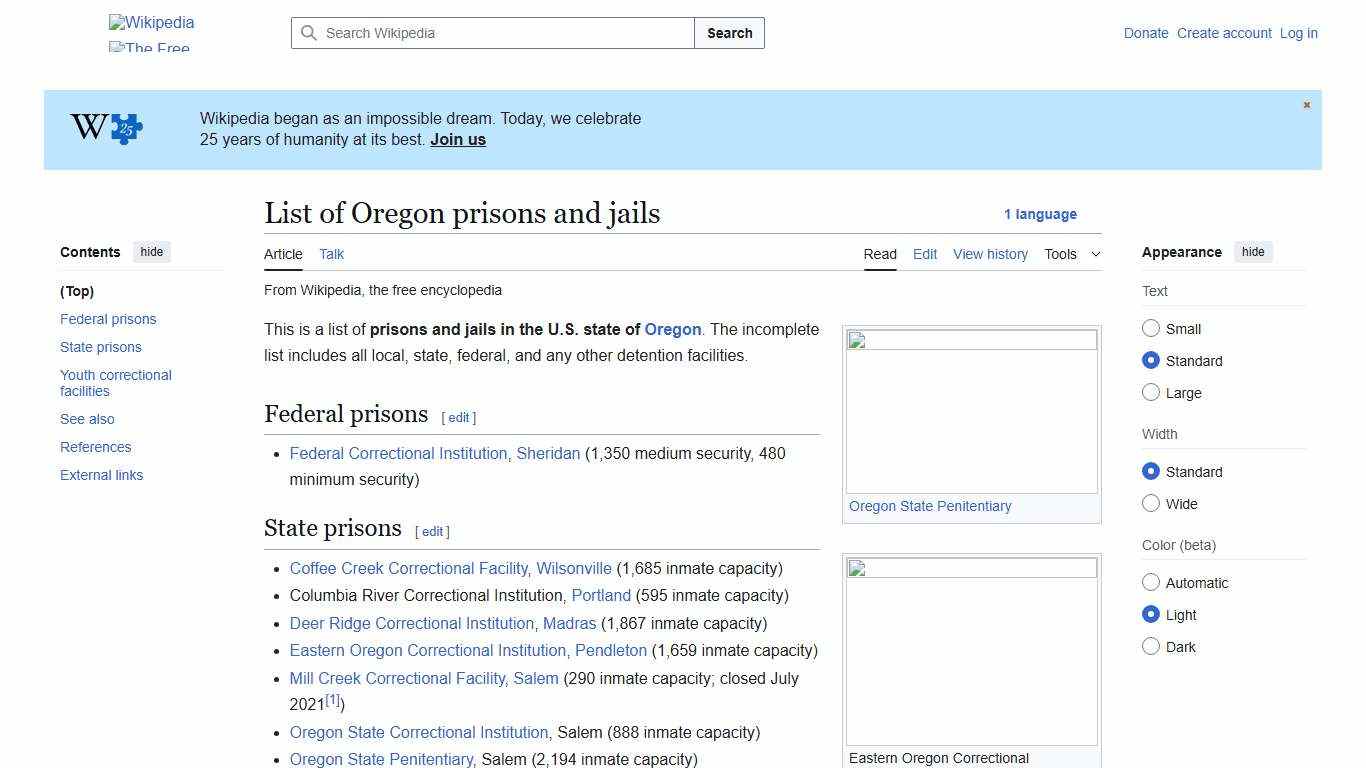Open the View history tab
This screenshot has width=1366, height=768.
[990, 254]
